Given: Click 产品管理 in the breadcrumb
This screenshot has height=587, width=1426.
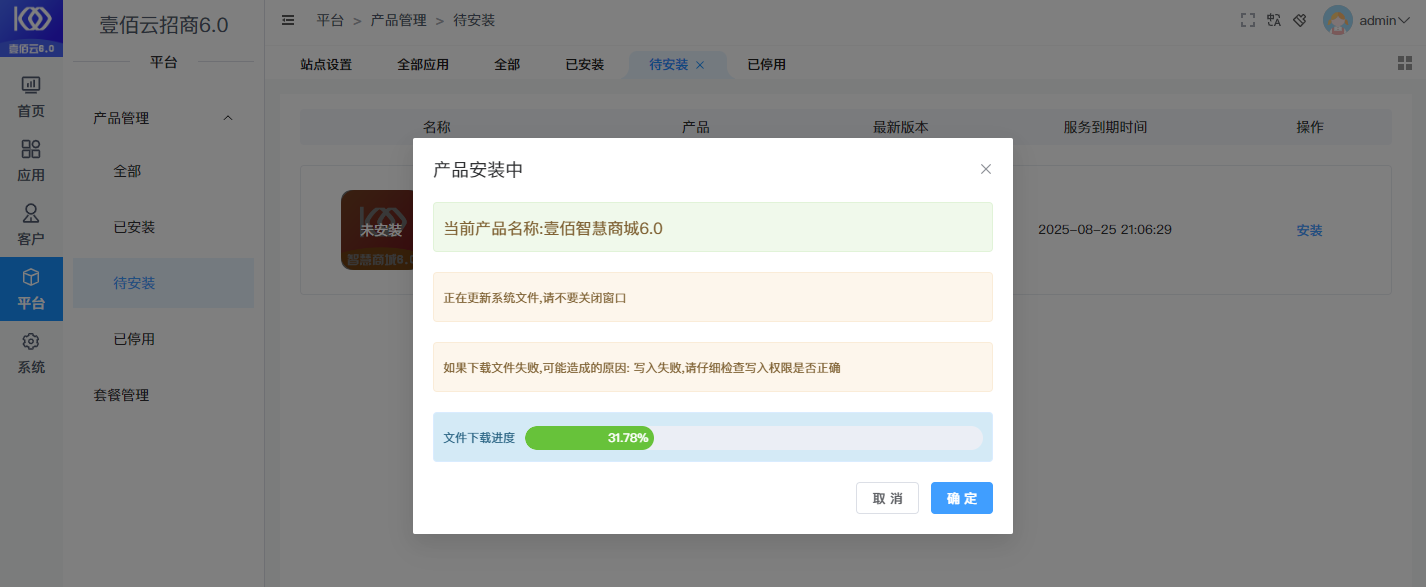Looking at the screenshot, I should (399, 20).
